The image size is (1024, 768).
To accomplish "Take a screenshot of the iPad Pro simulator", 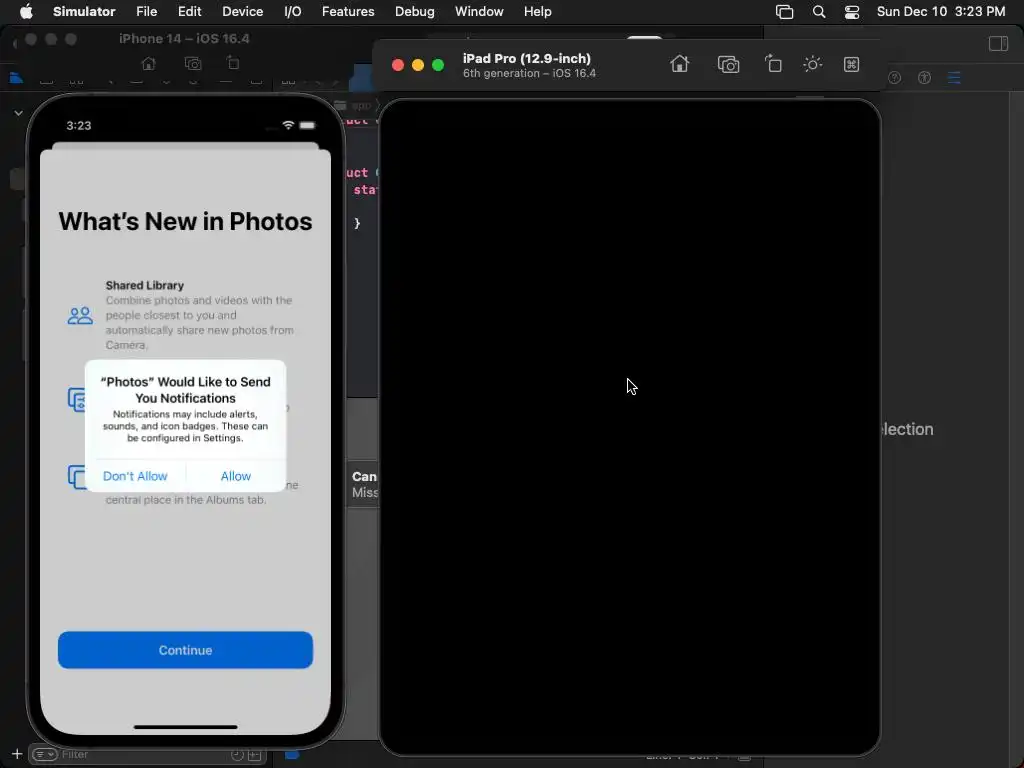I will [728, 64].
